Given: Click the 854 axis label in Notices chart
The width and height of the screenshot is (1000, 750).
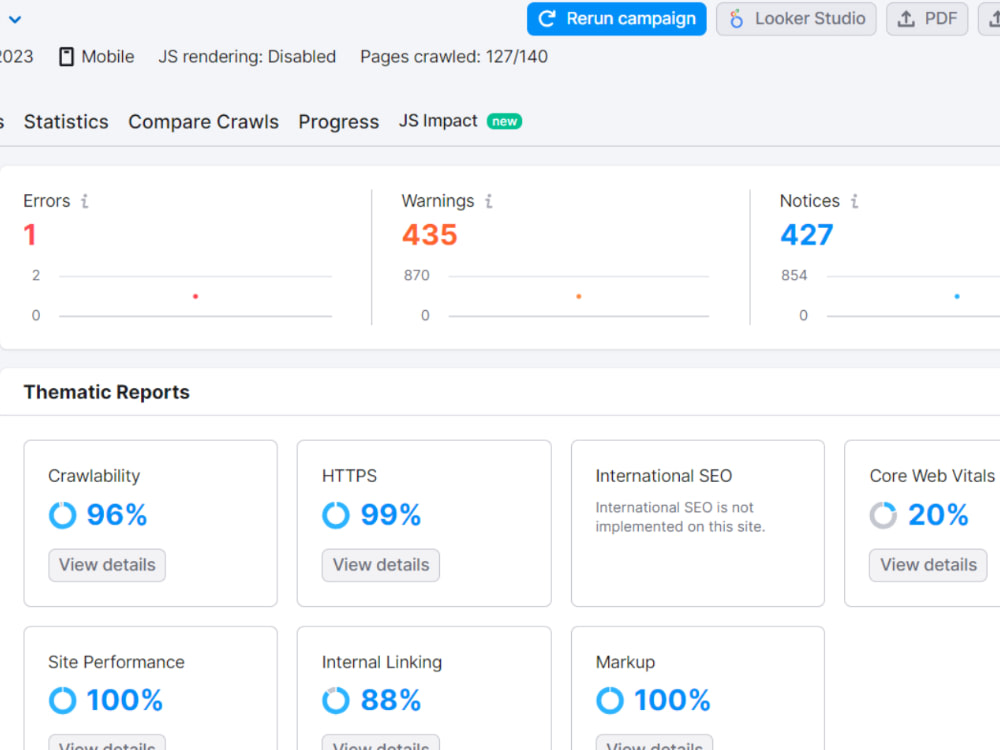Looking at the screenshot, I should [x=794, y=276].
